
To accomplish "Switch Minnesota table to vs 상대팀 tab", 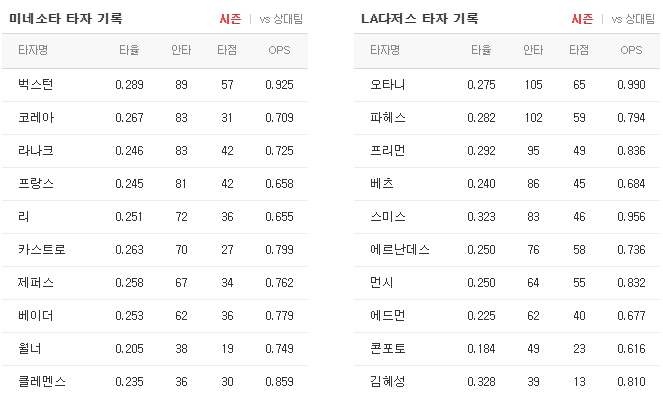I will pyautogui.click(x=281, y=19).
